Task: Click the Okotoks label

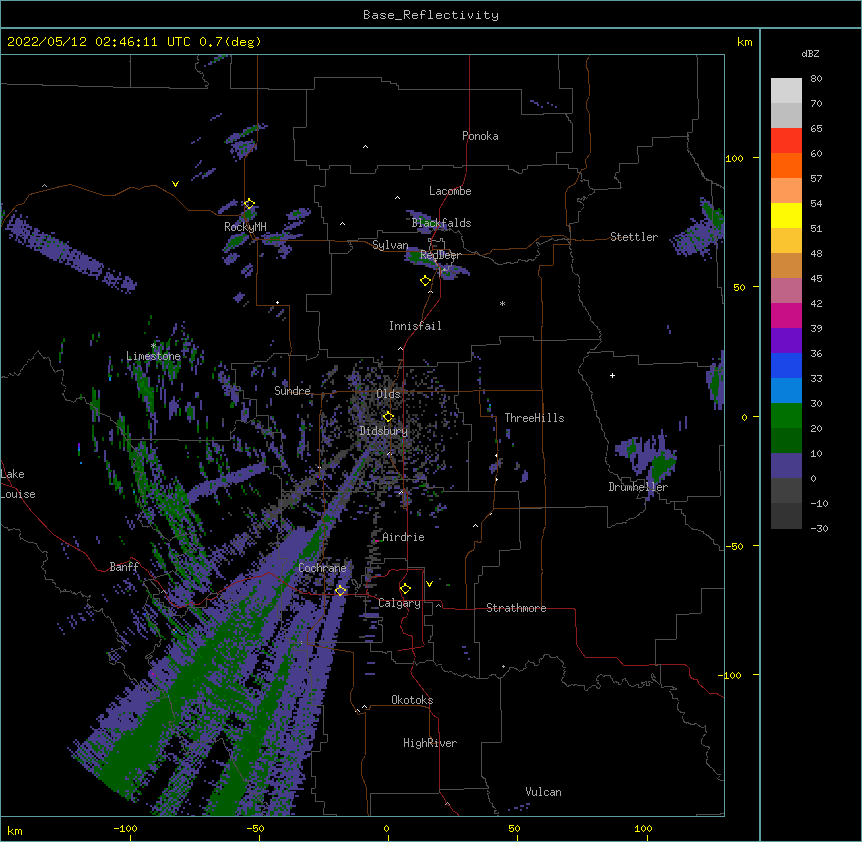Action: tap(412, 700)
